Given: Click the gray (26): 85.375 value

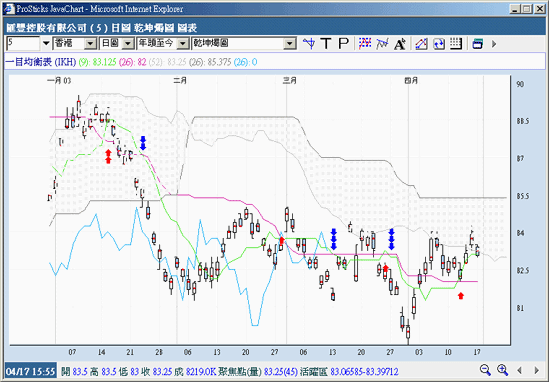Looking at the screenshot, I should [210, 62].
